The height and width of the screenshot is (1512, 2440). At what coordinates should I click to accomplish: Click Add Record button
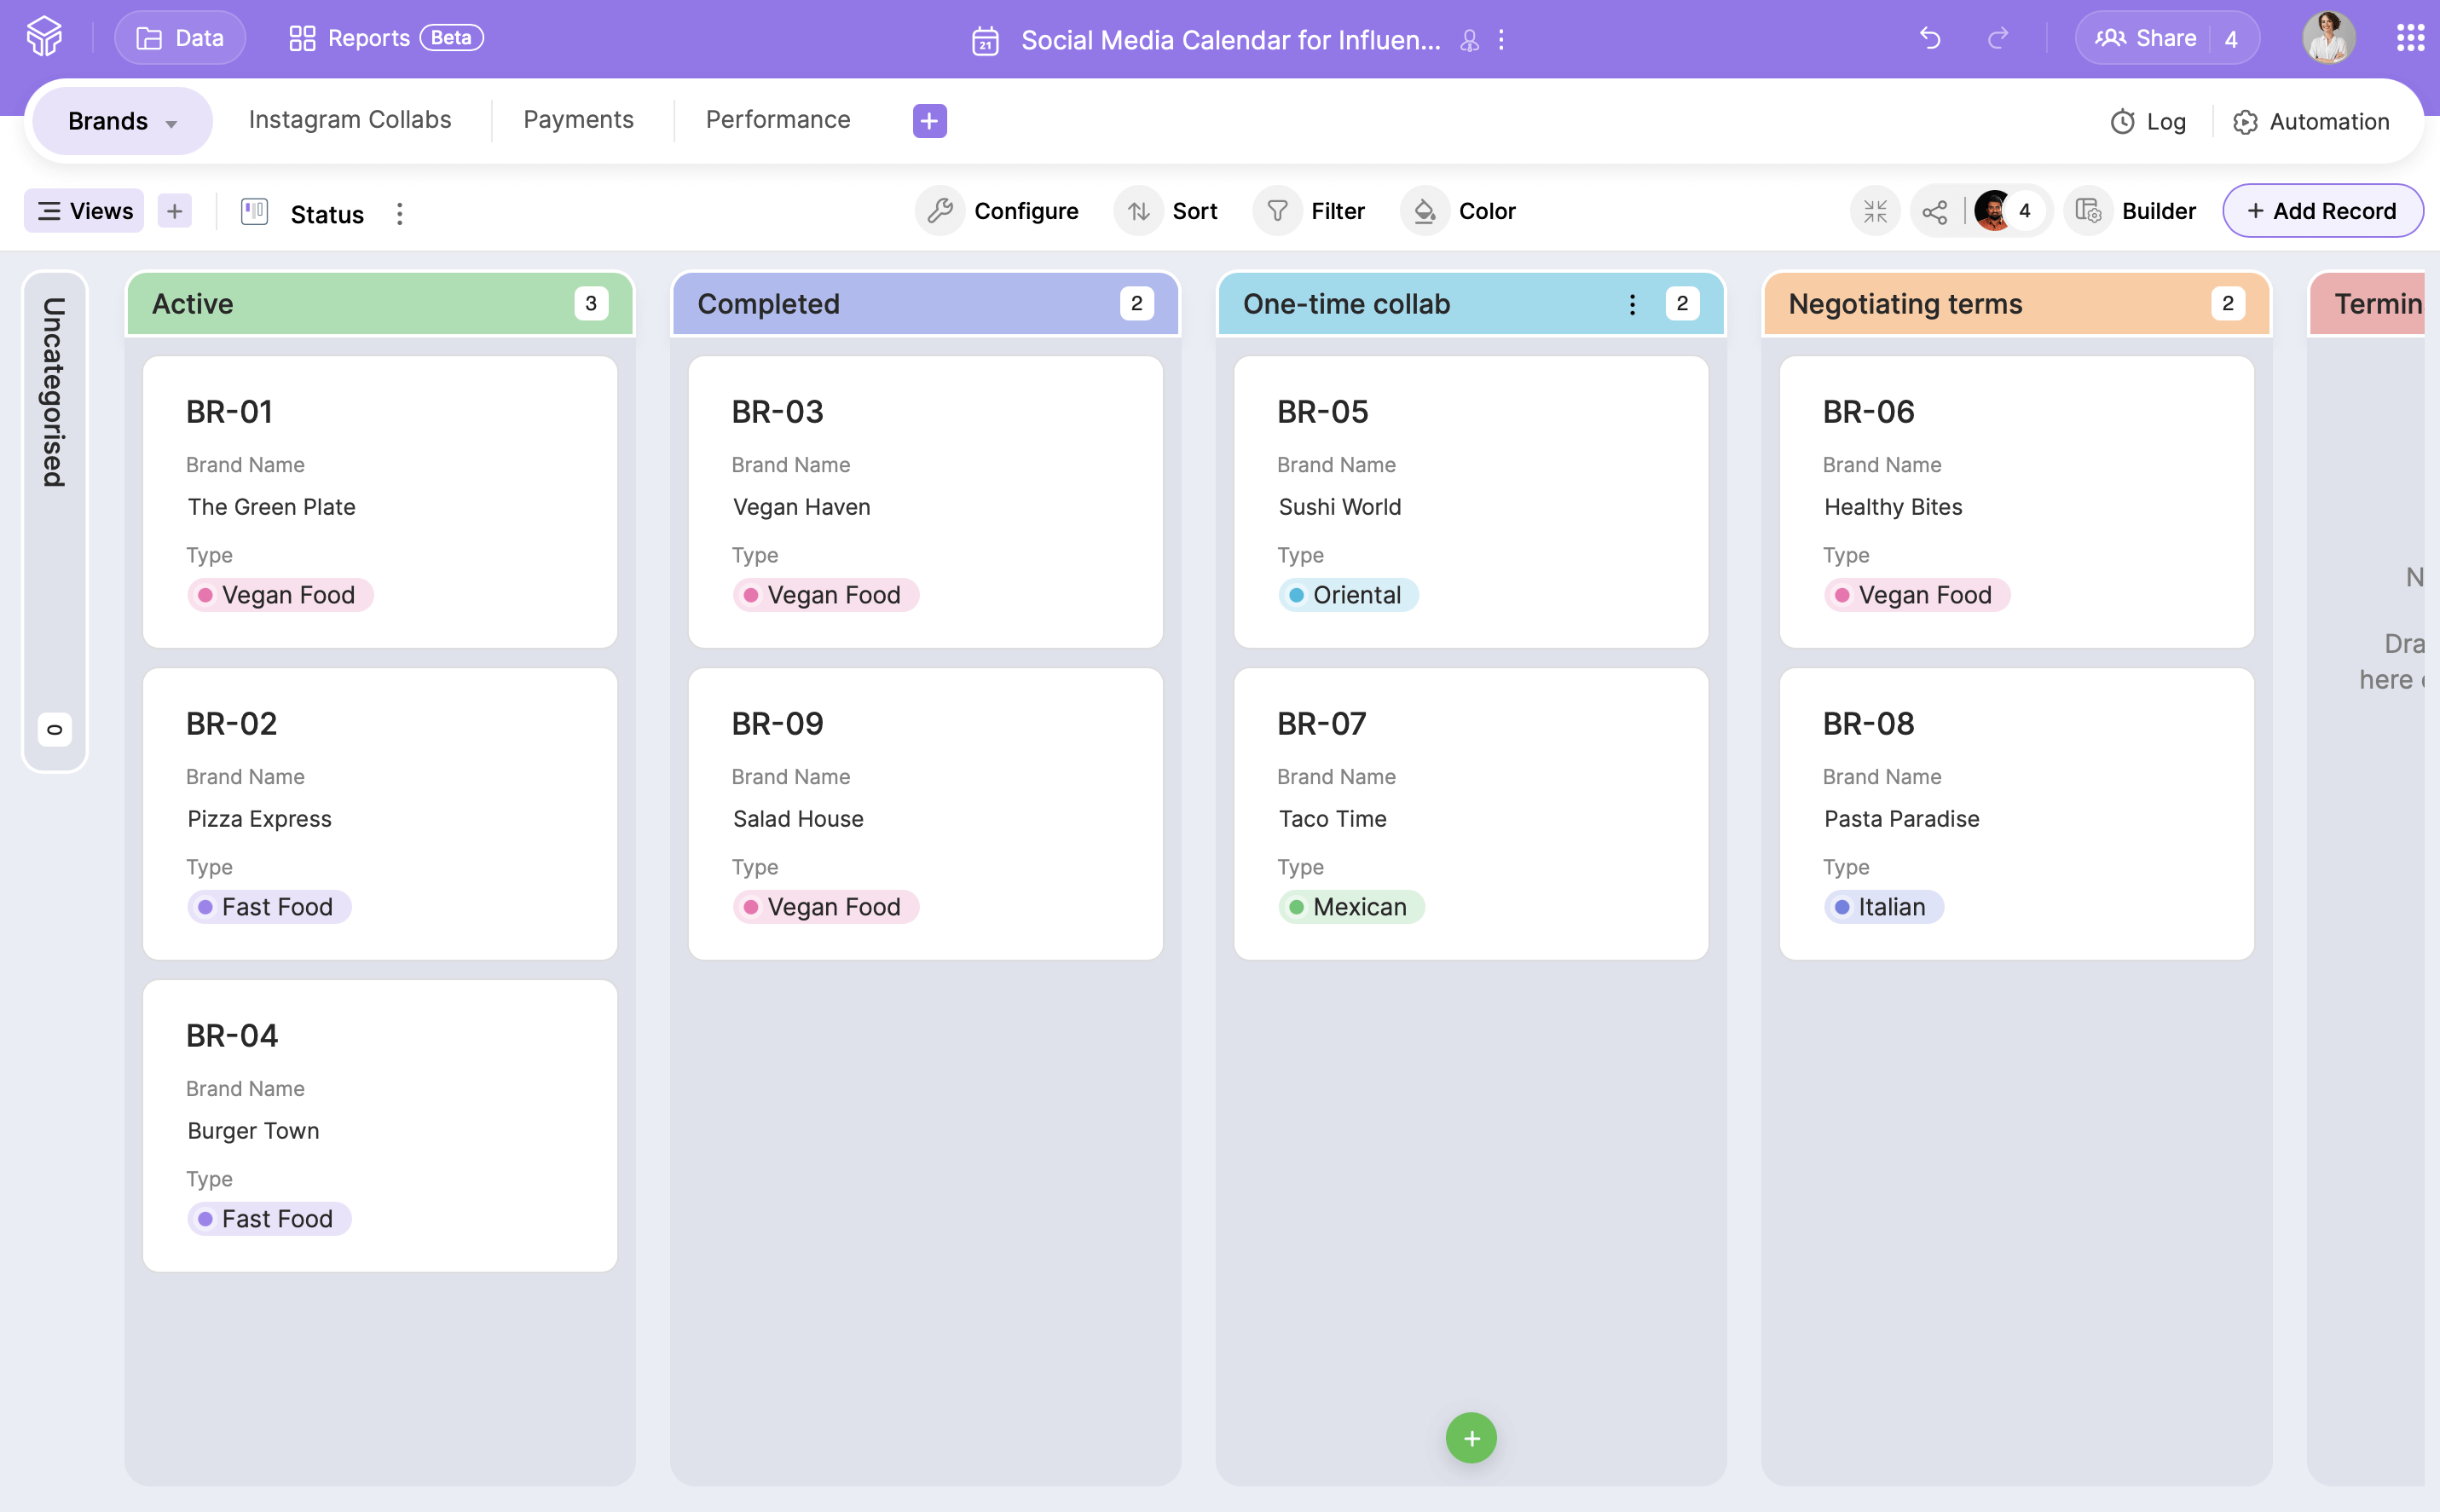click(x=2322, y=211)
